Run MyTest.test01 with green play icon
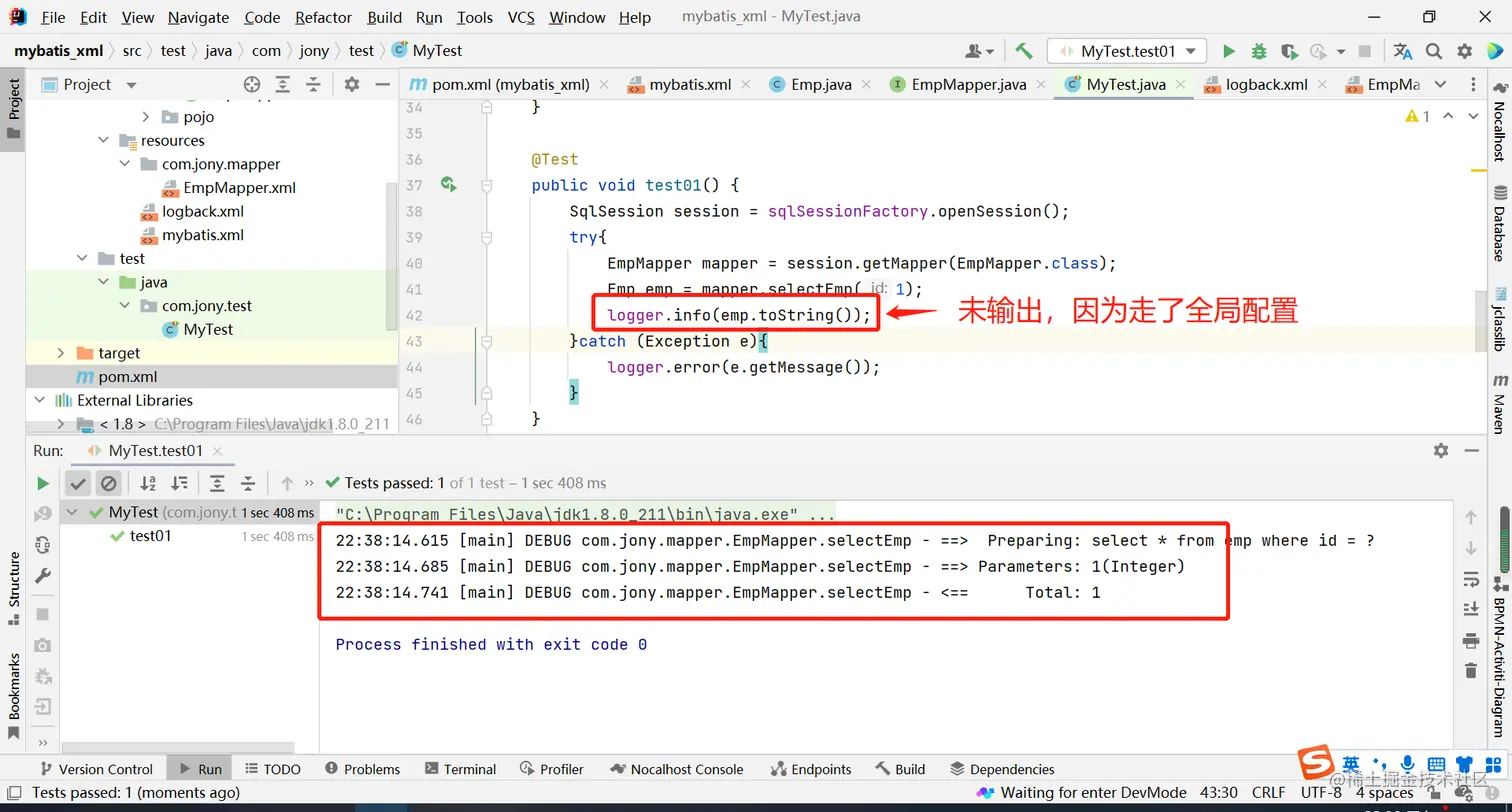The height and width of the screenshot is (812, 1512). click(1229, 51)
